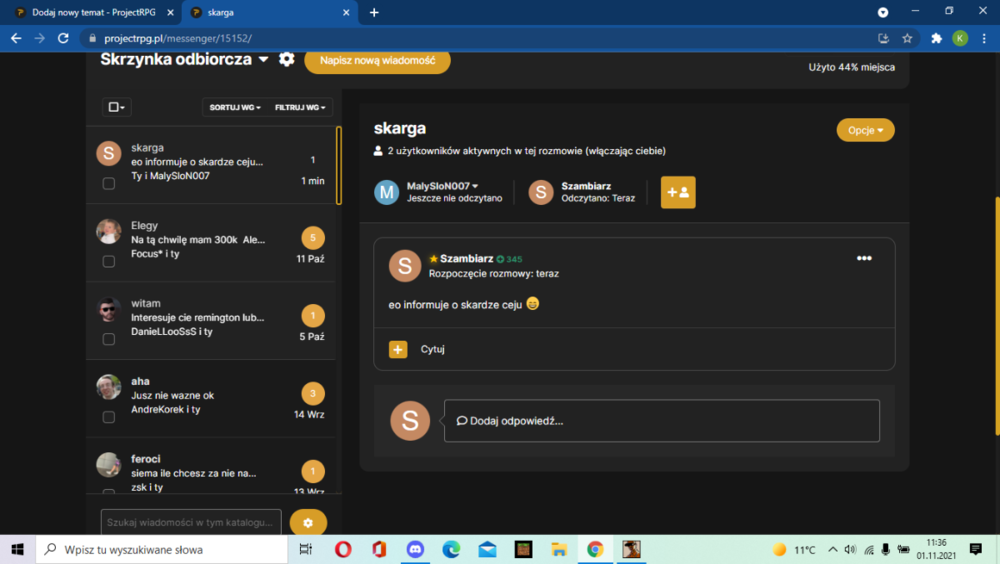Screen dimensions: 1000x564
Task: Open the three-dots menu on Szambiarz message
Action: [x=864, y=258]
